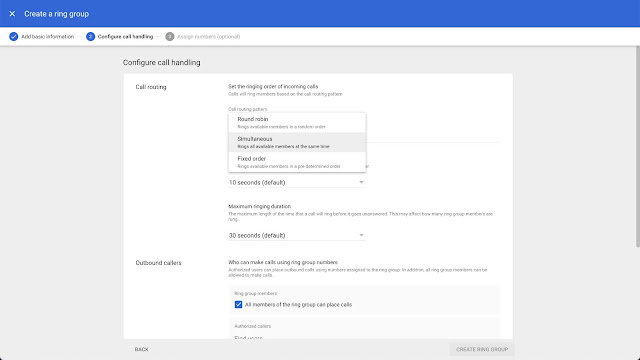Viewport: 640px width, 360px height.
Task: Open the 30 seconds (default) ringing duration dropdown
Action: click(296, 236)
